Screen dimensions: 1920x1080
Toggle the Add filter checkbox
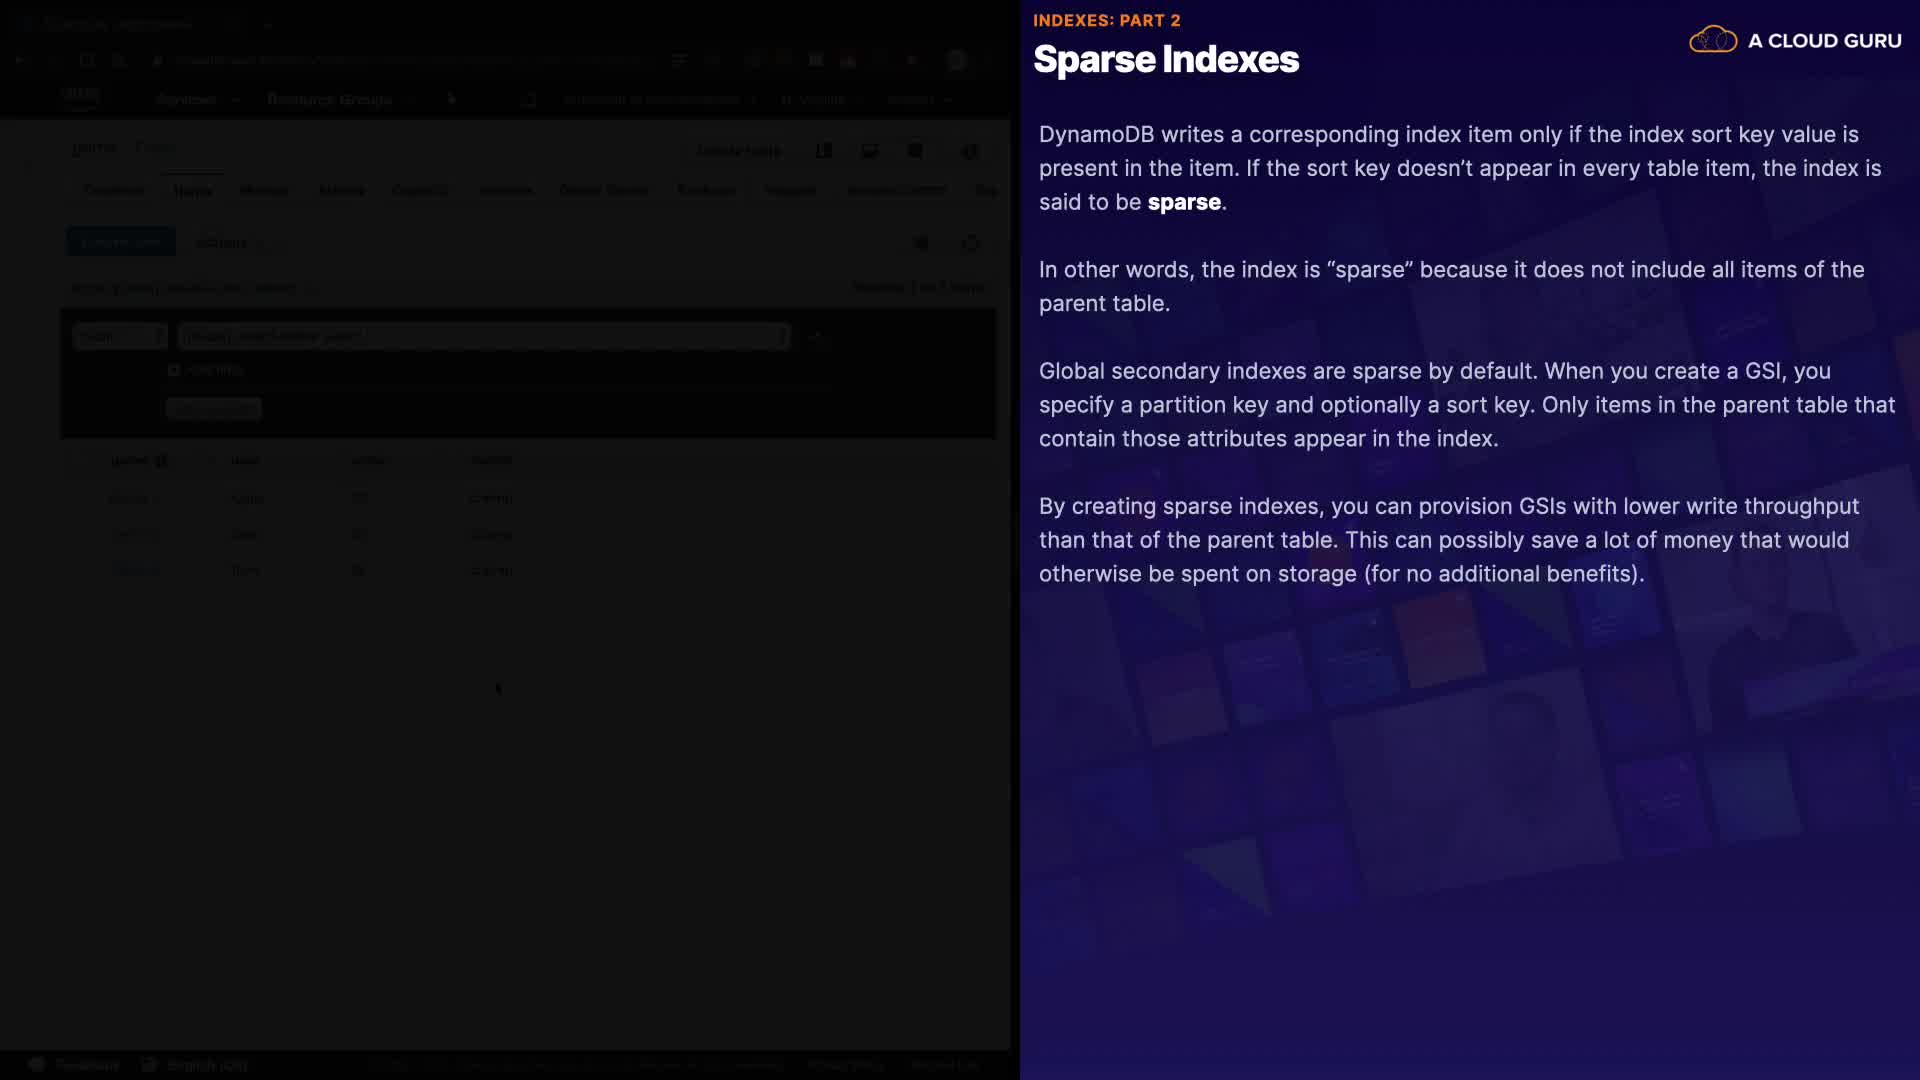tap(174, 370)
